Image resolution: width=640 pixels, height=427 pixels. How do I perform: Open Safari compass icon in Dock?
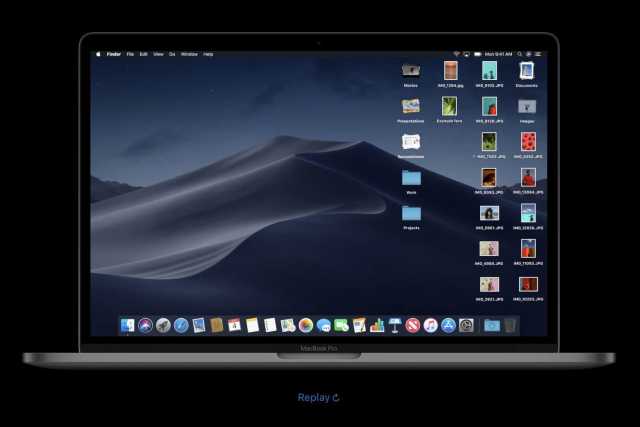(x=181, y=325)
